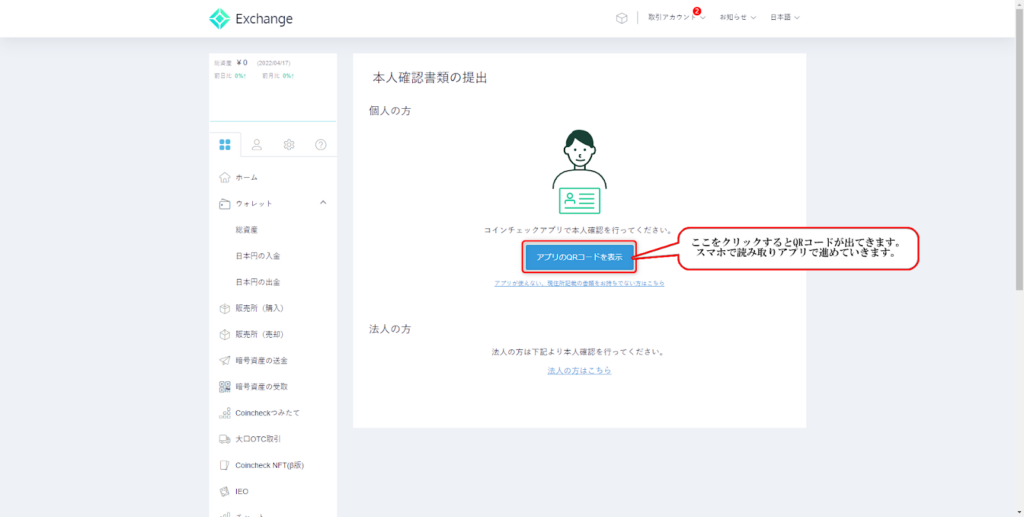Select the question mark help tab icon

(x=321, y=145)
